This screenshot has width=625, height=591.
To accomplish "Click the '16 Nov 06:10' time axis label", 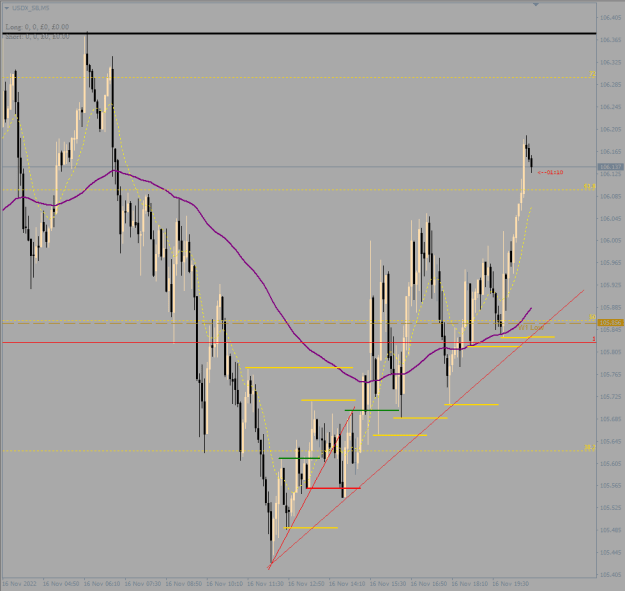I will coord(102,584).
